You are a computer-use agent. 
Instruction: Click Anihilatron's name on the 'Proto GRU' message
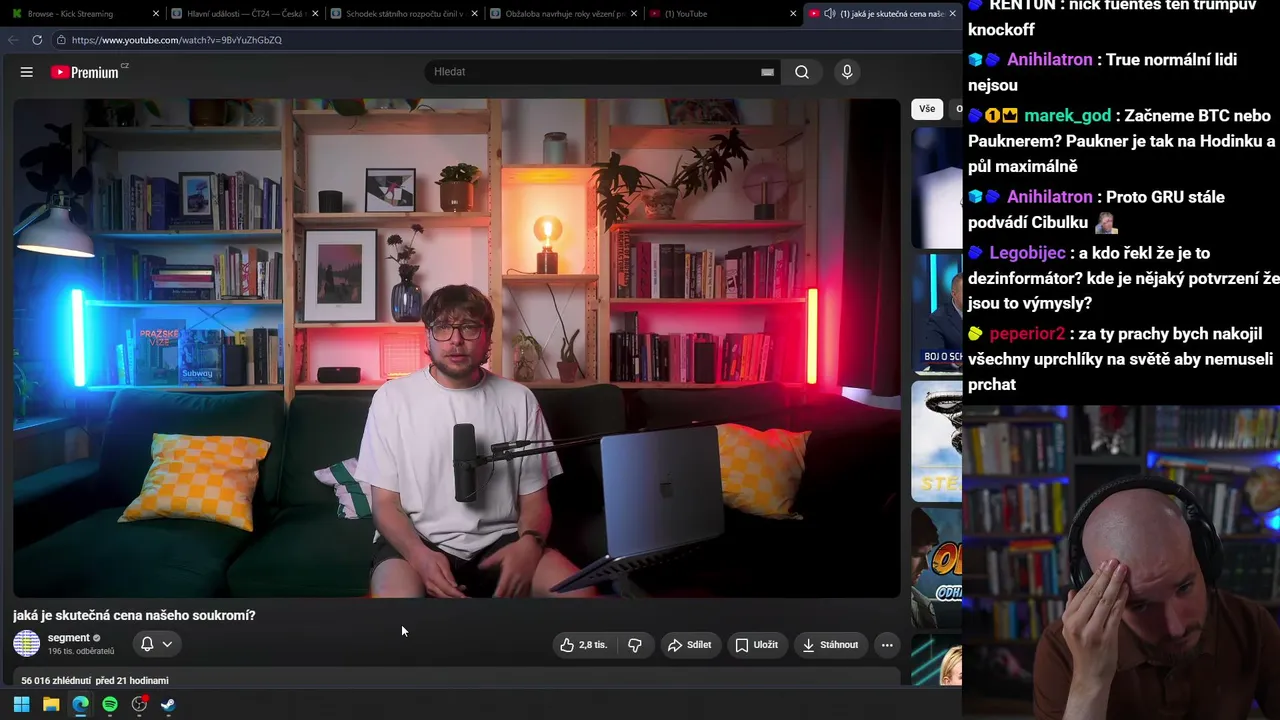tap(1049, 197)
